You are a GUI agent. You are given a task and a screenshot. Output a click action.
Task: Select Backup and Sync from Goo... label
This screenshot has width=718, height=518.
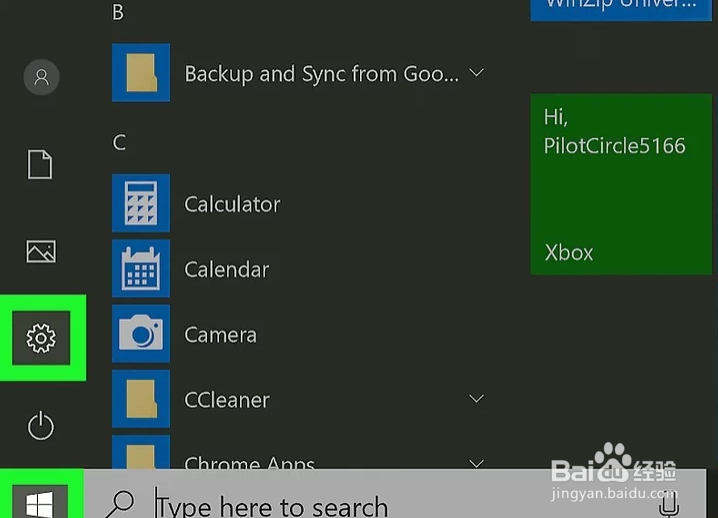pyautogui.click(x=321, y=74)
